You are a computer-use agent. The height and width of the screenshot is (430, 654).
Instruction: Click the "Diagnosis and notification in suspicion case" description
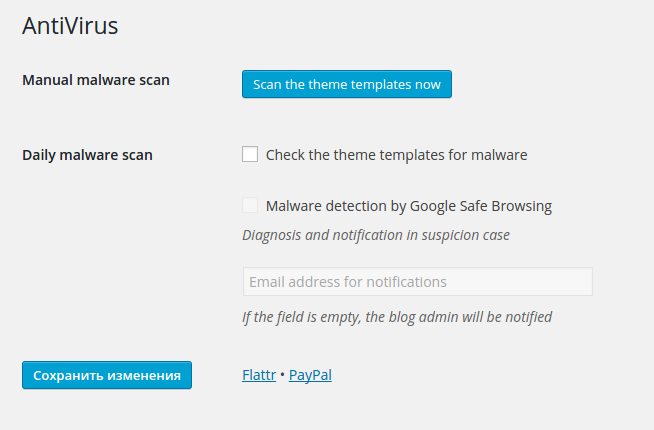(x=375, y=235)
